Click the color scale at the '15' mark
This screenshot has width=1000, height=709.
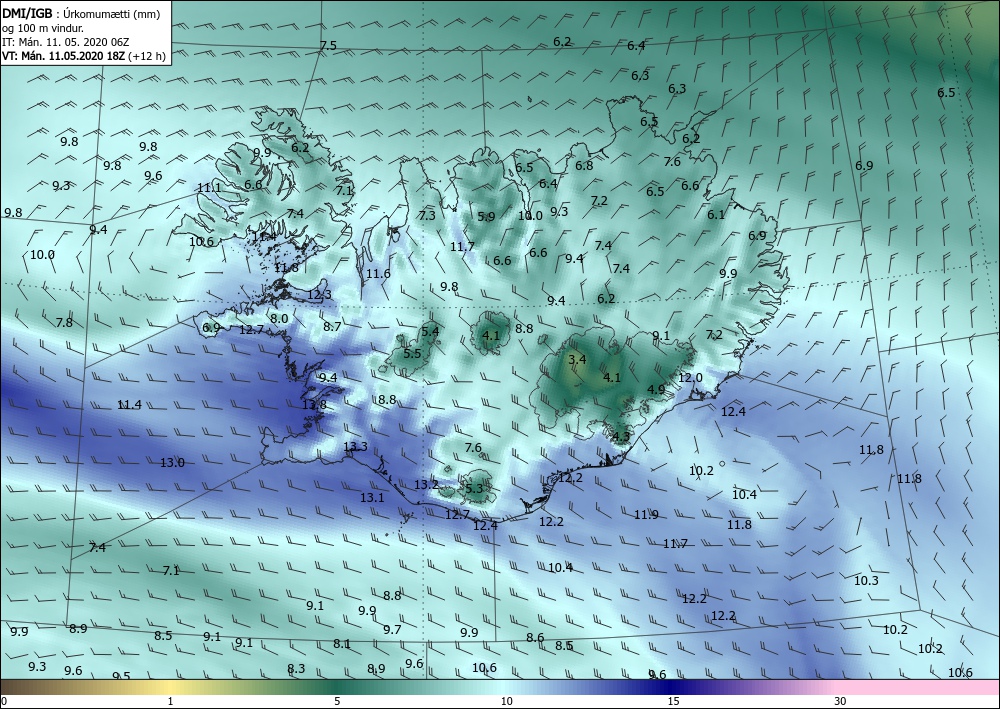pos(673,687)
